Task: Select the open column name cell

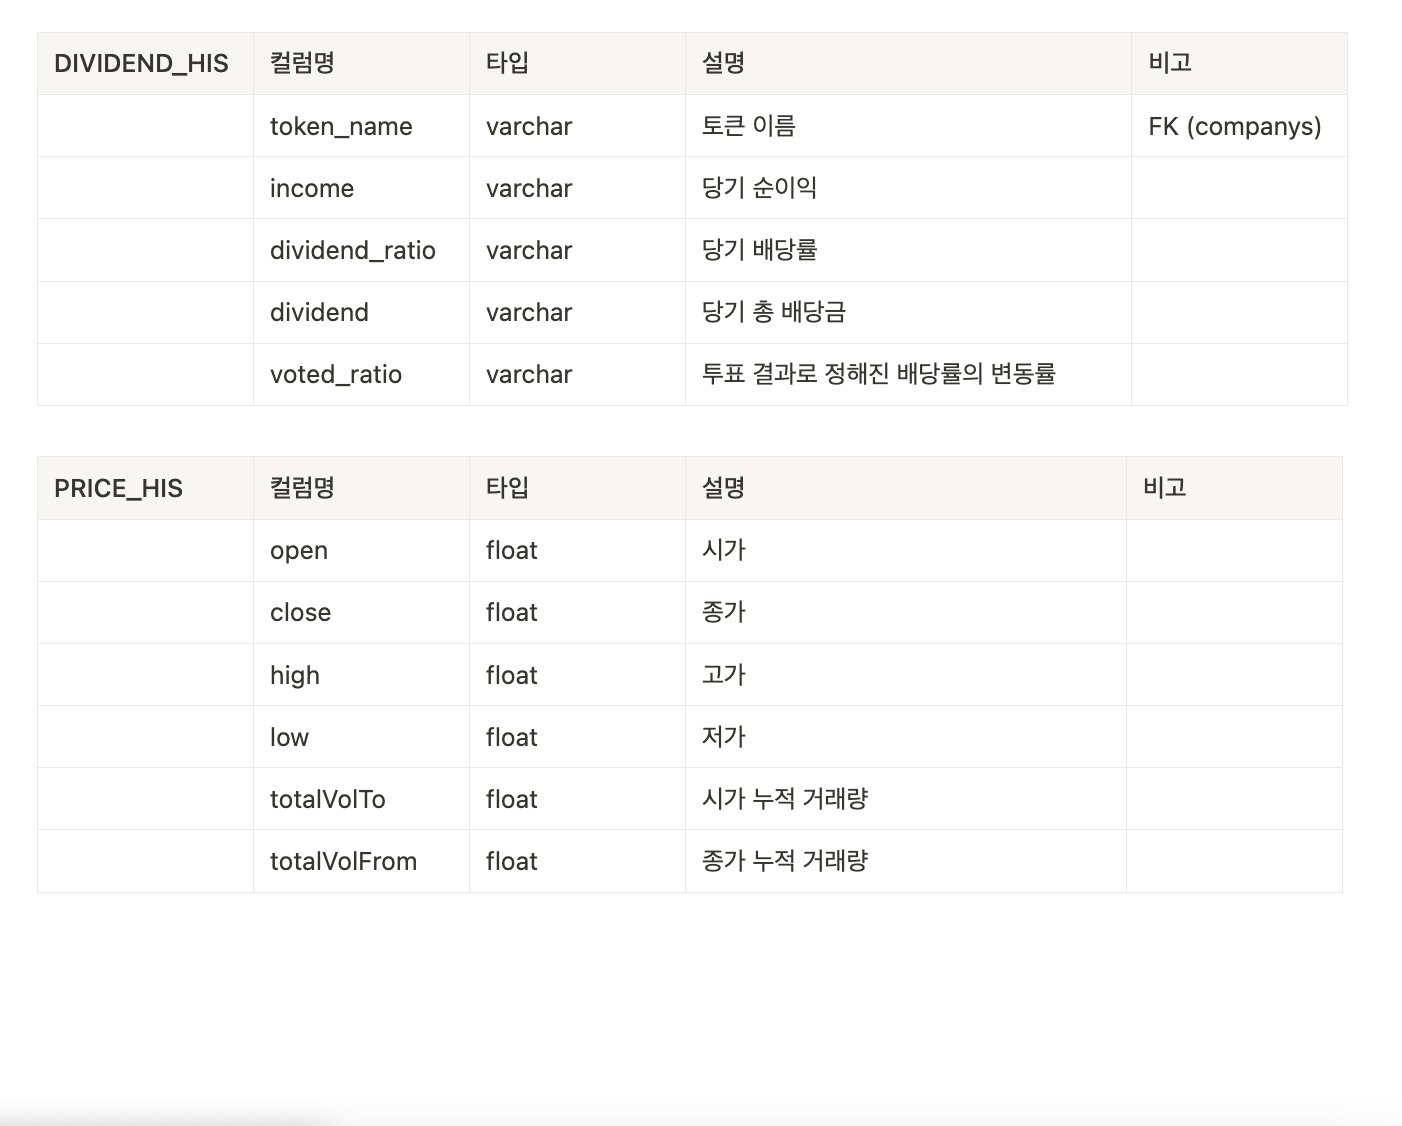Action: [361, 550]
